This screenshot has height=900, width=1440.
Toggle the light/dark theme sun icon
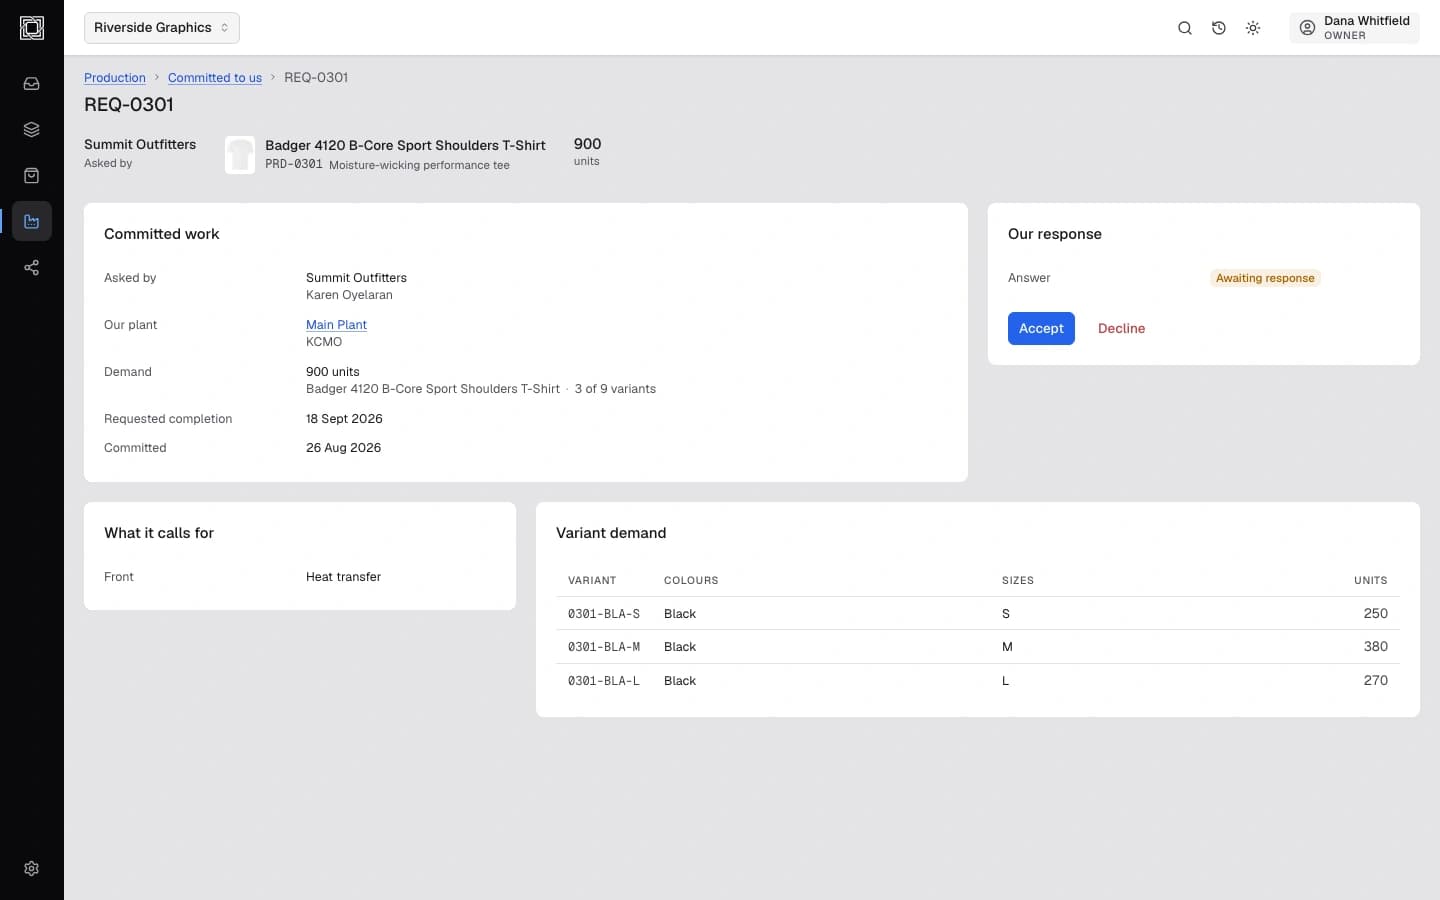(1253, 28)
